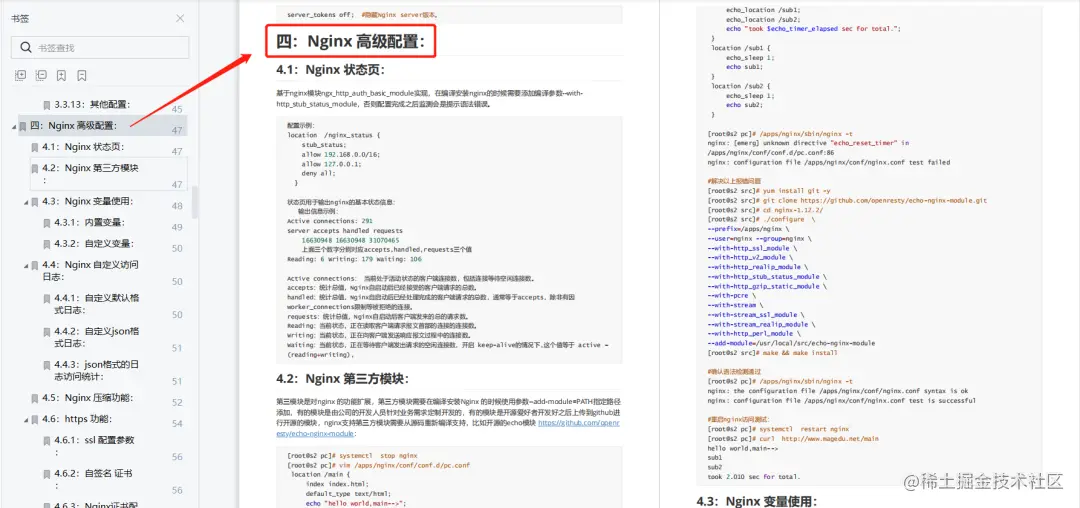
Task: Click the add bookmark icon
Action: (x=61, y=75)
